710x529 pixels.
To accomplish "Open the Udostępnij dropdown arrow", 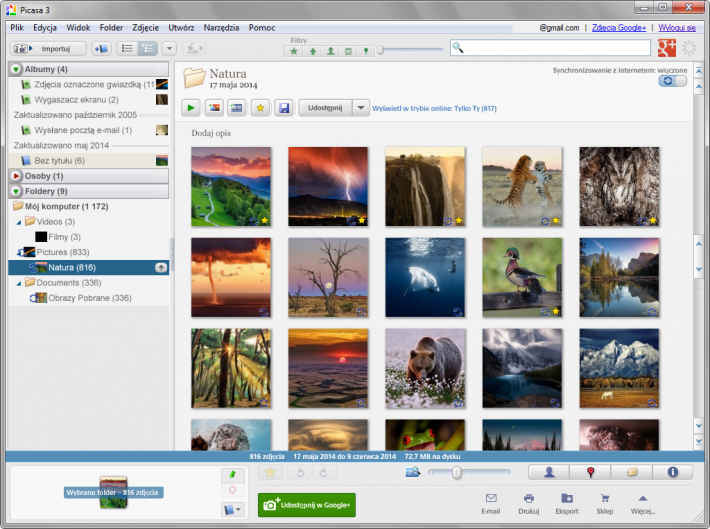I will [x=361, y=108].
